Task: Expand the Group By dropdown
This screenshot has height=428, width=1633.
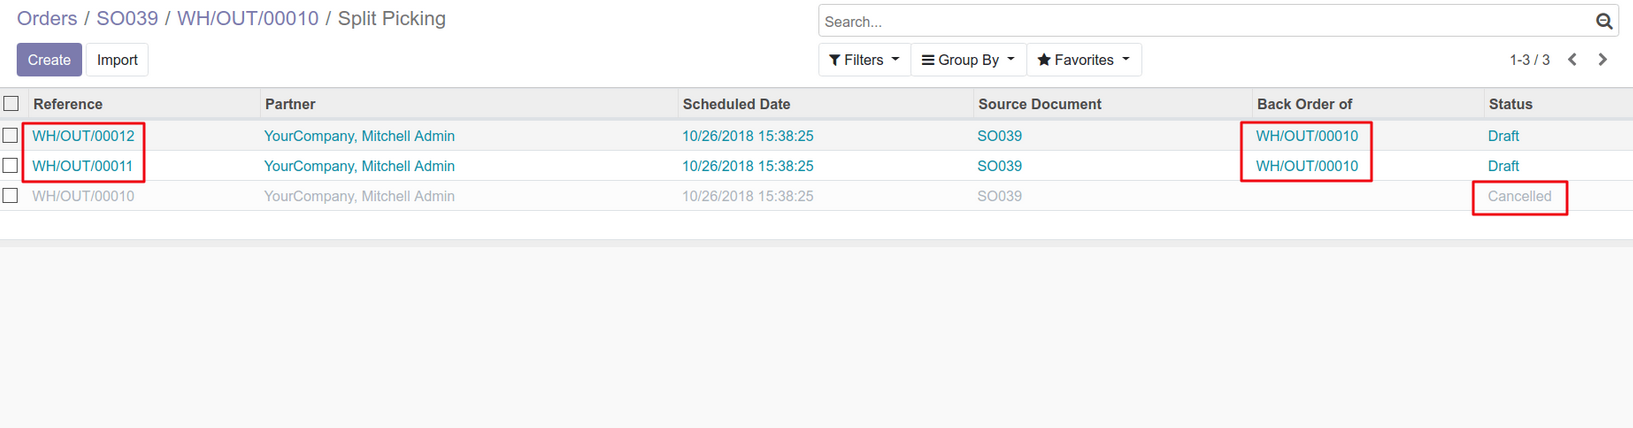Action: [x=968, y=60]
